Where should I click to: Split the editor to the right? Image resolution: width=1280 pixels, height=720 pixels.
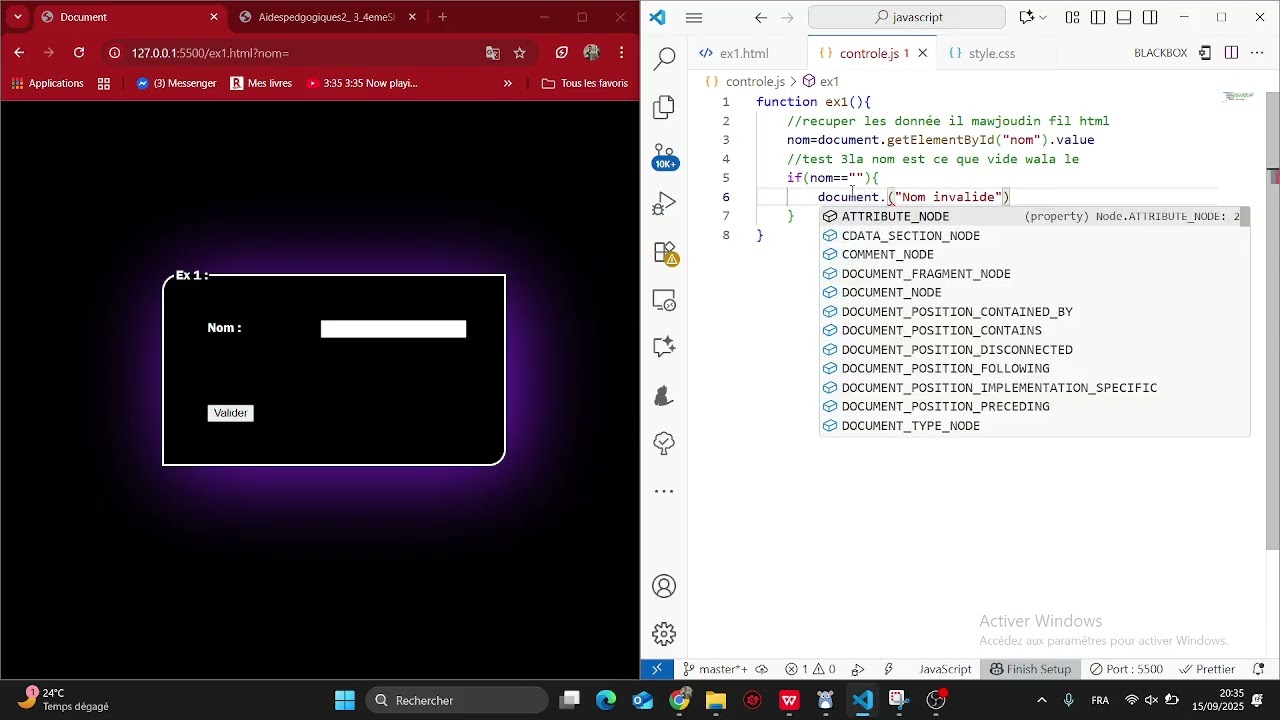tap(1232, 53)
